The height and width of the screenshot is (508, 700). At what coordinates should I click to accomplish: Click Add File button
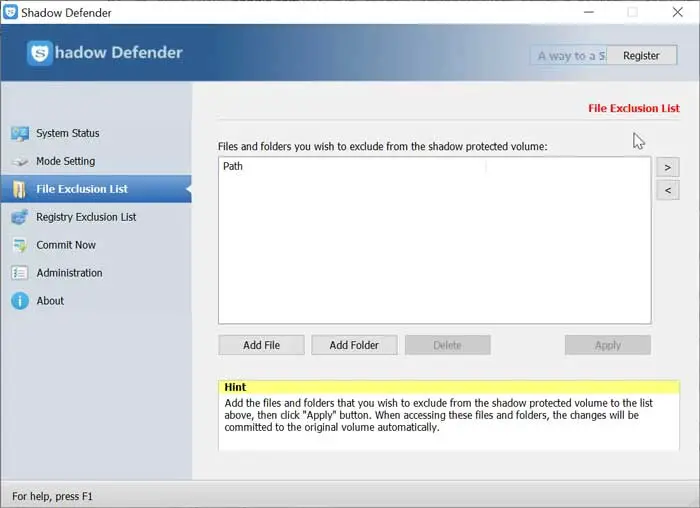pyautogui.click(x=262, y=345)
